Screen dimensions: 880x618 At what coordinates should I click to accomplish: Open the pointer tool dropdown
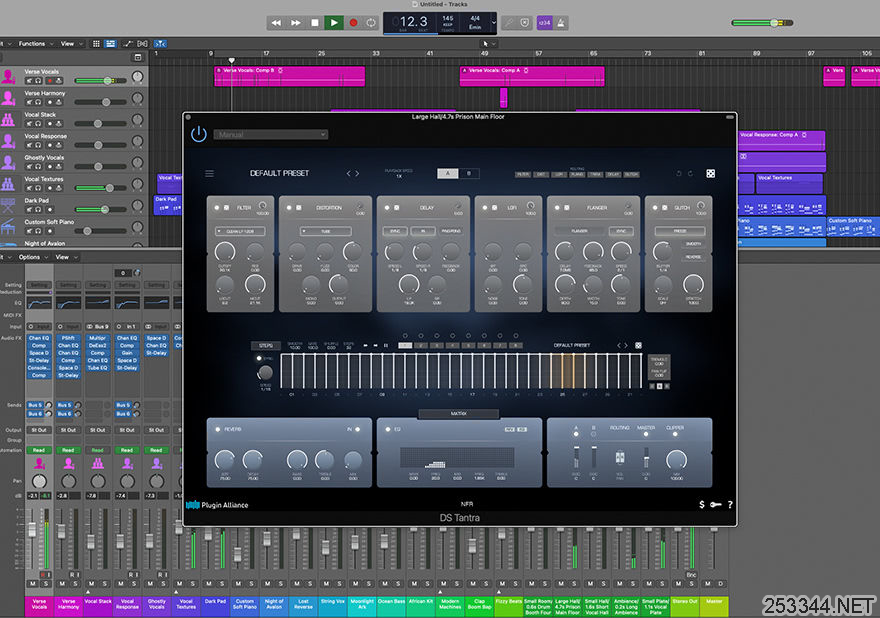489,44
